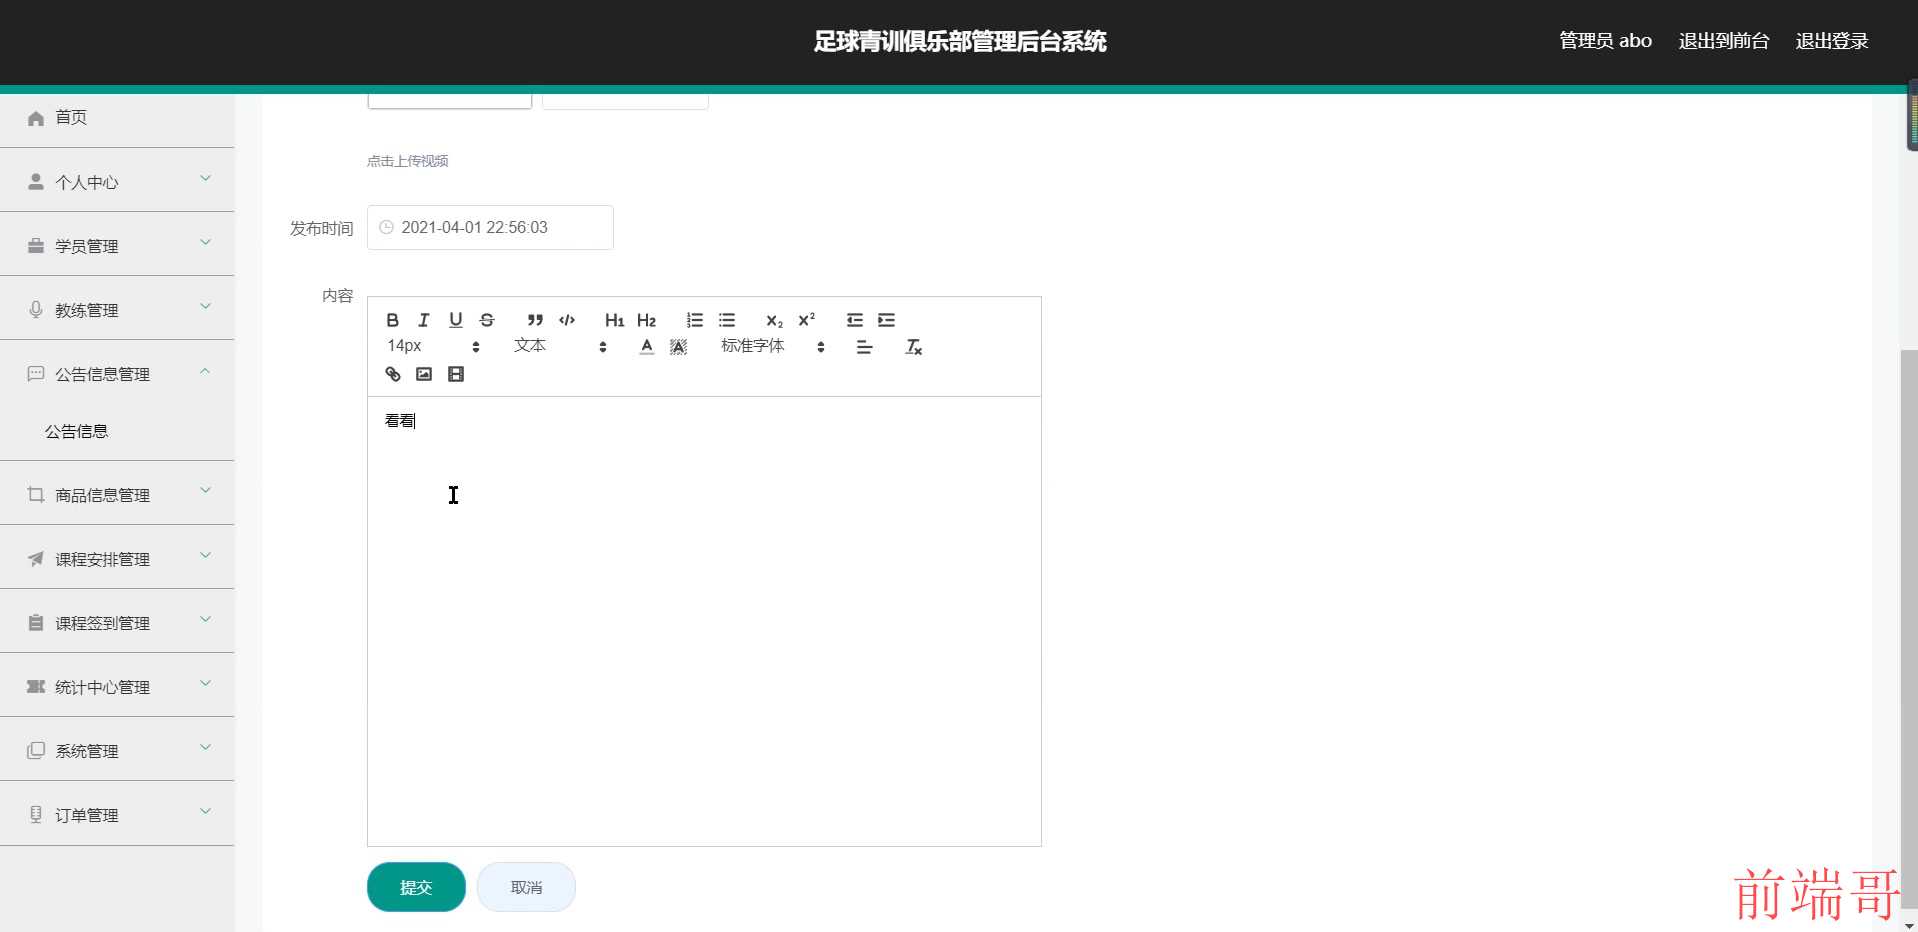Screen dimensions: 1918x932
Task: Decrease indent of text
Action: (855, 320)
